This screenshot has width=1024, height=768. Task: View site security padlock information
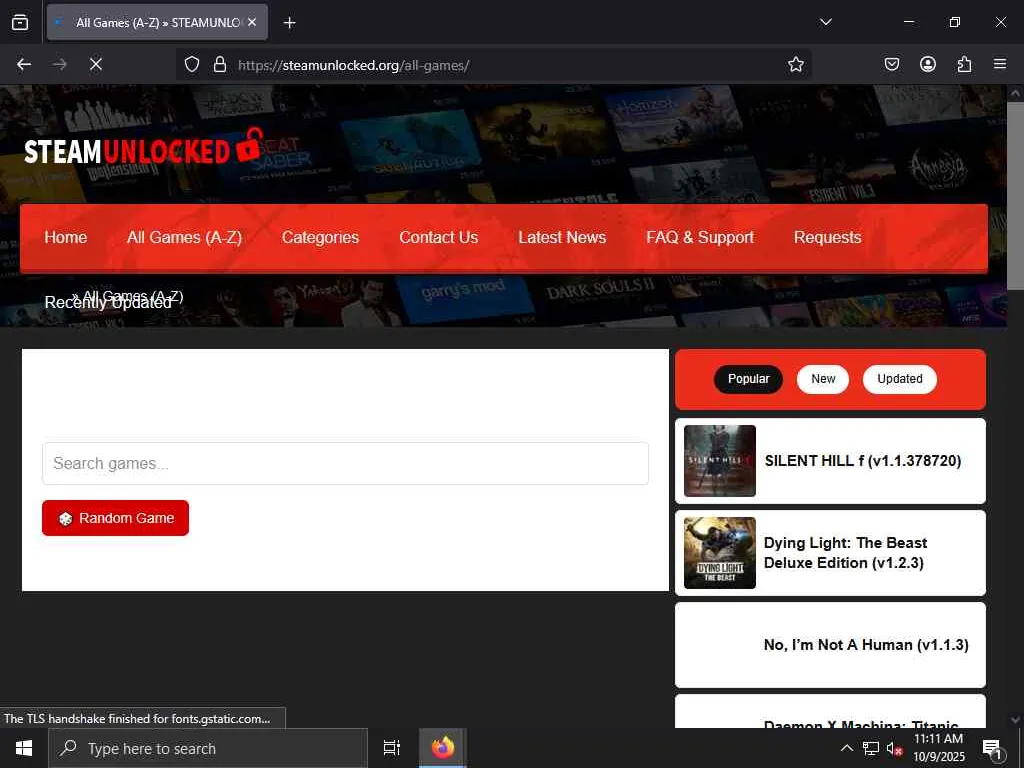pyautogui.click(x=220, y=64)
